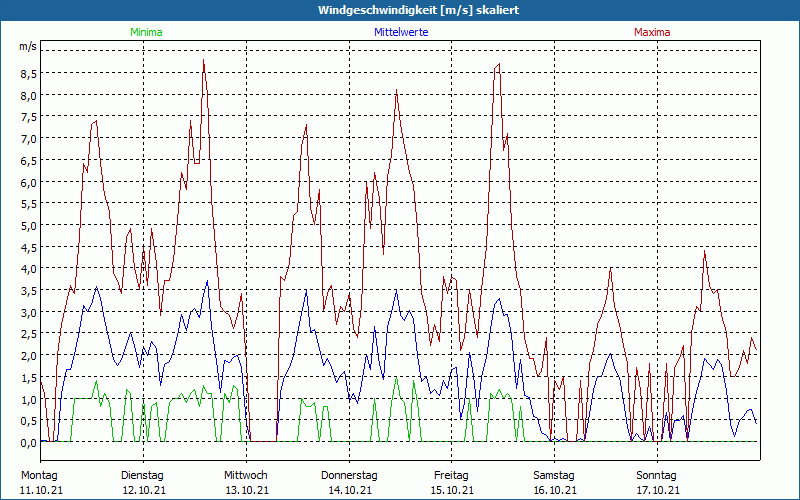Click the 8,0 y-axis value
Image resolution: width=800 pixels, height=500 pixels.
[28, 95]
